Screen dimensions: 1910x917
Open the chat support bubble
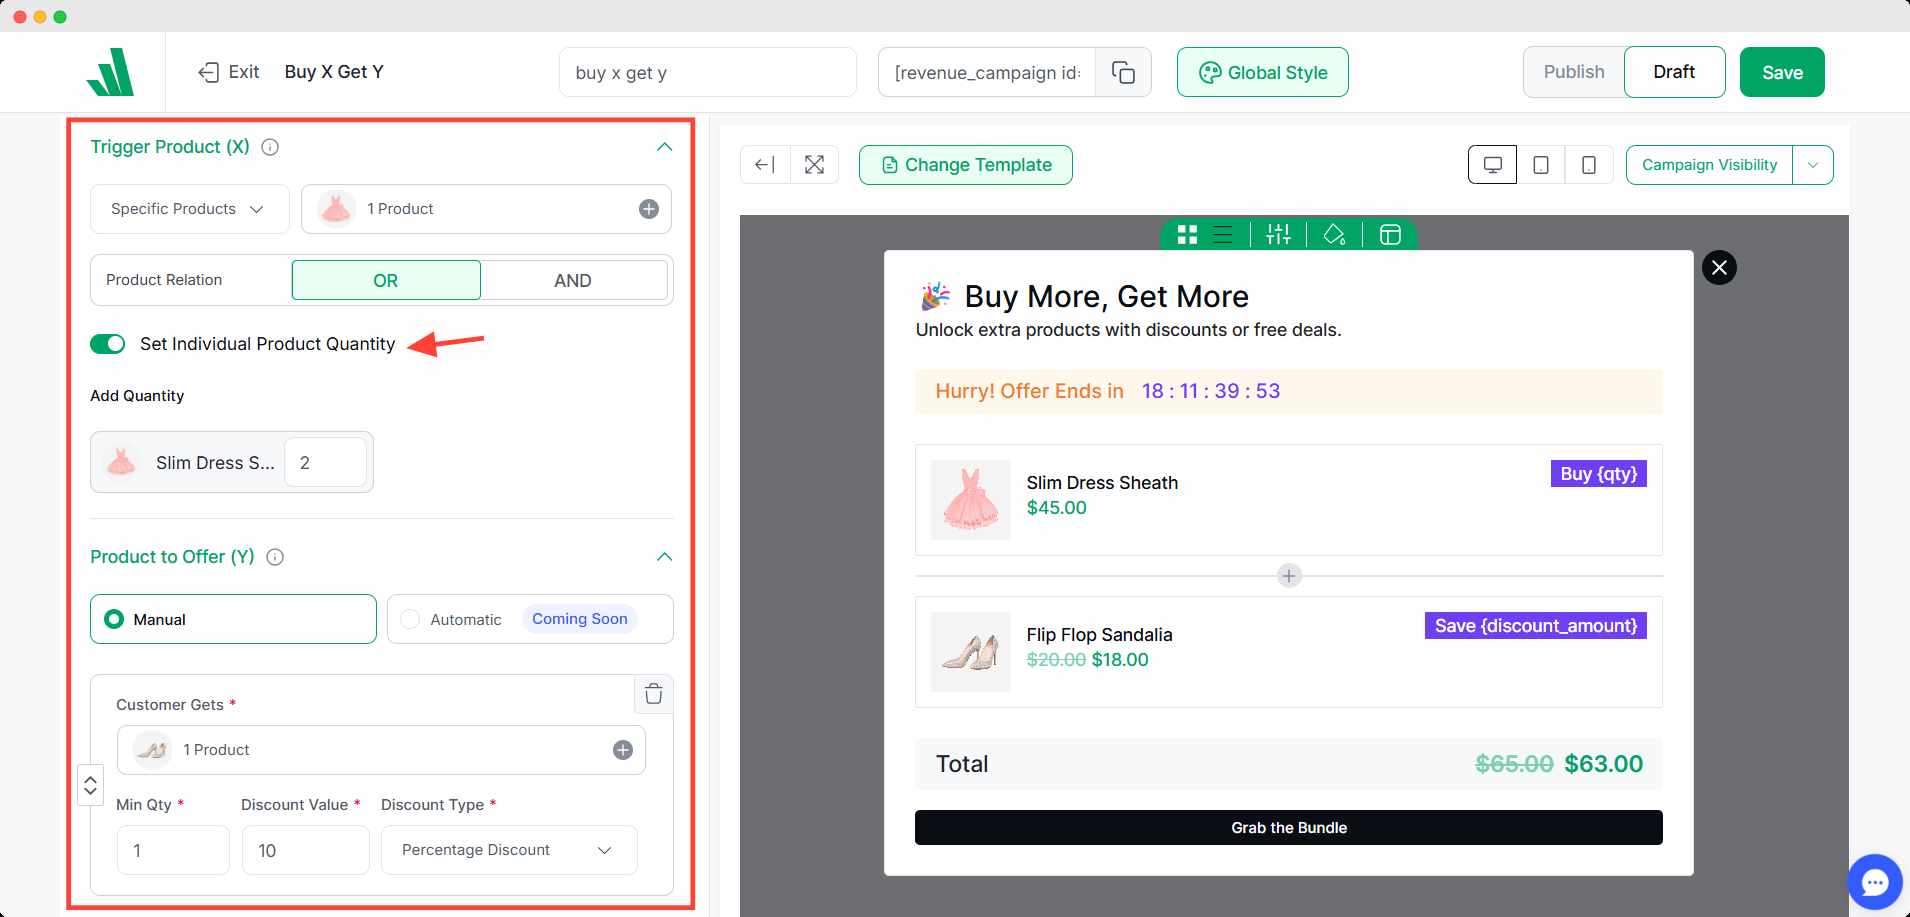1874,881
